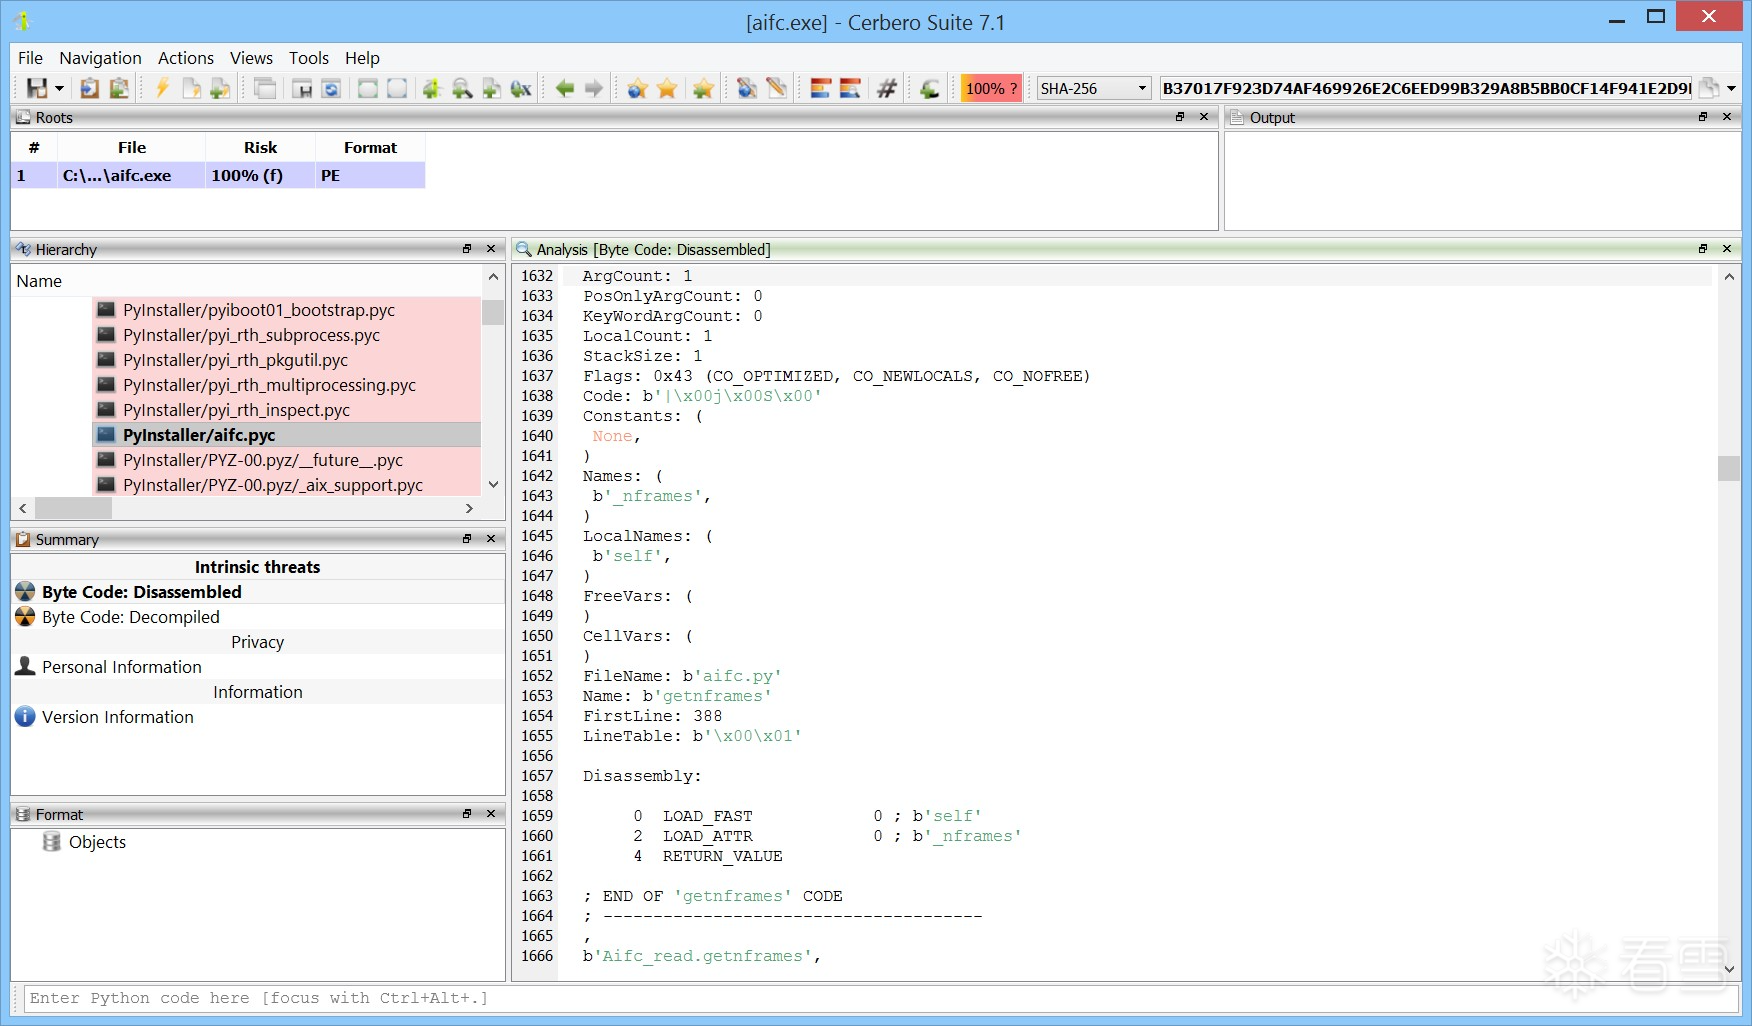Undock the Output panel
This screenshot has width=1752, height=1026.
[x=1703, y=117]
